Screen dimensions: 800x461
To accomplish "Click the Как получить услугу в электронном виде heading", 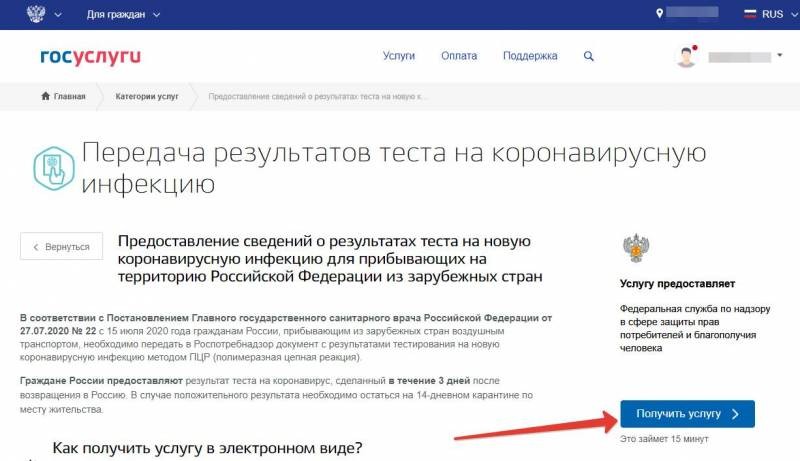I will tap(207, 448).
